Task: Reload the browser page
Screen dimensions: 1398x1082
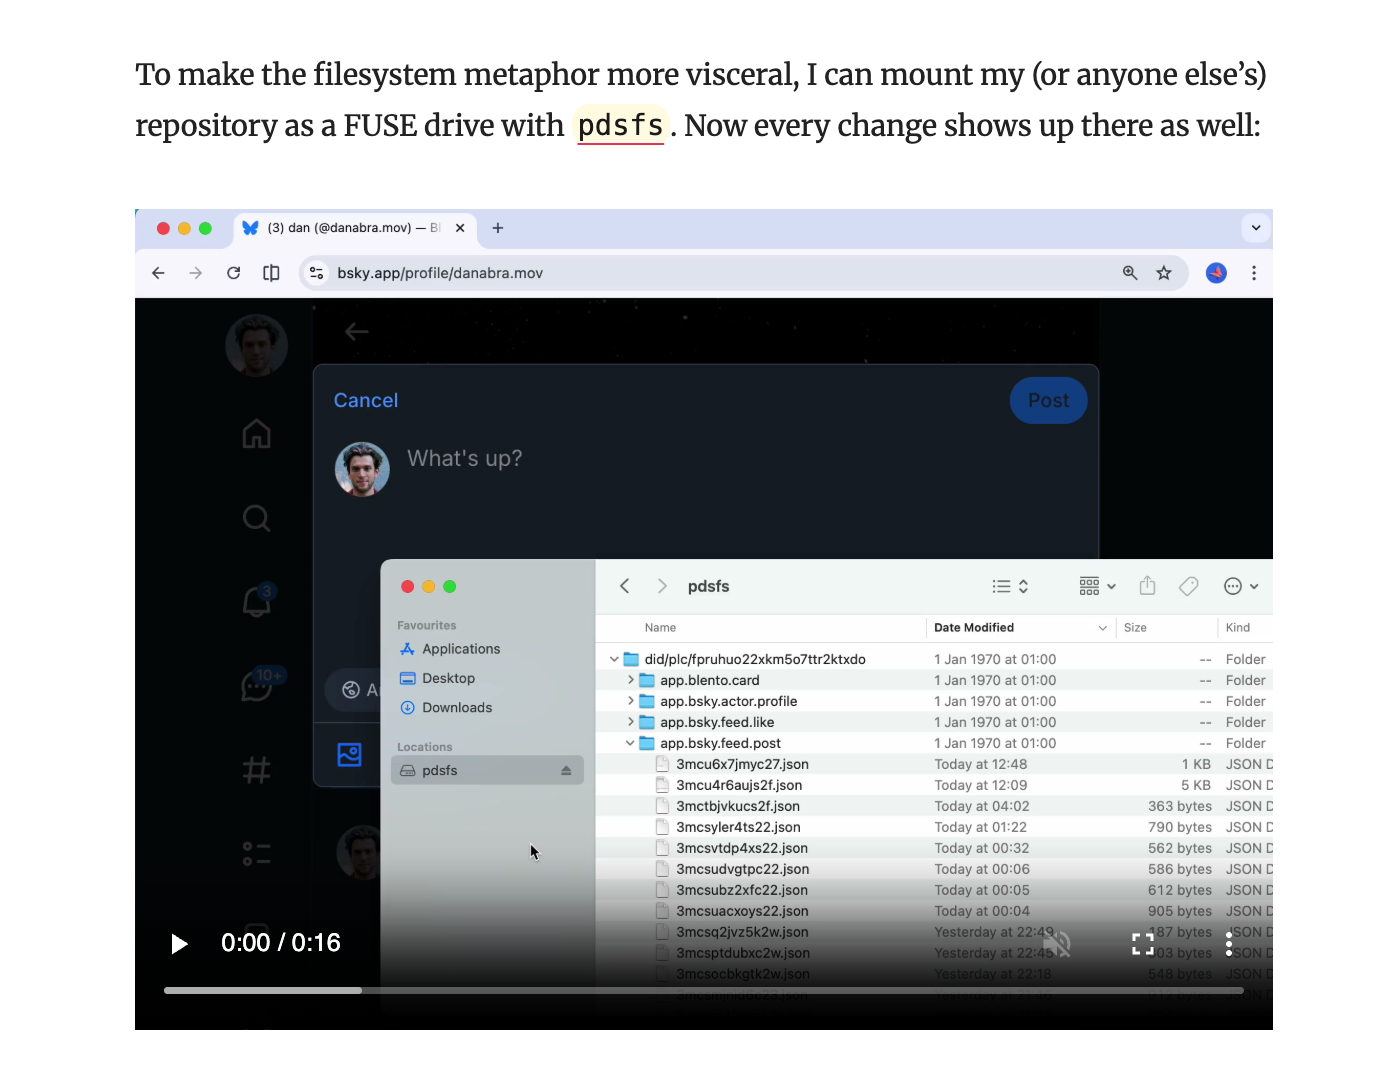Action: pos(233,273)
